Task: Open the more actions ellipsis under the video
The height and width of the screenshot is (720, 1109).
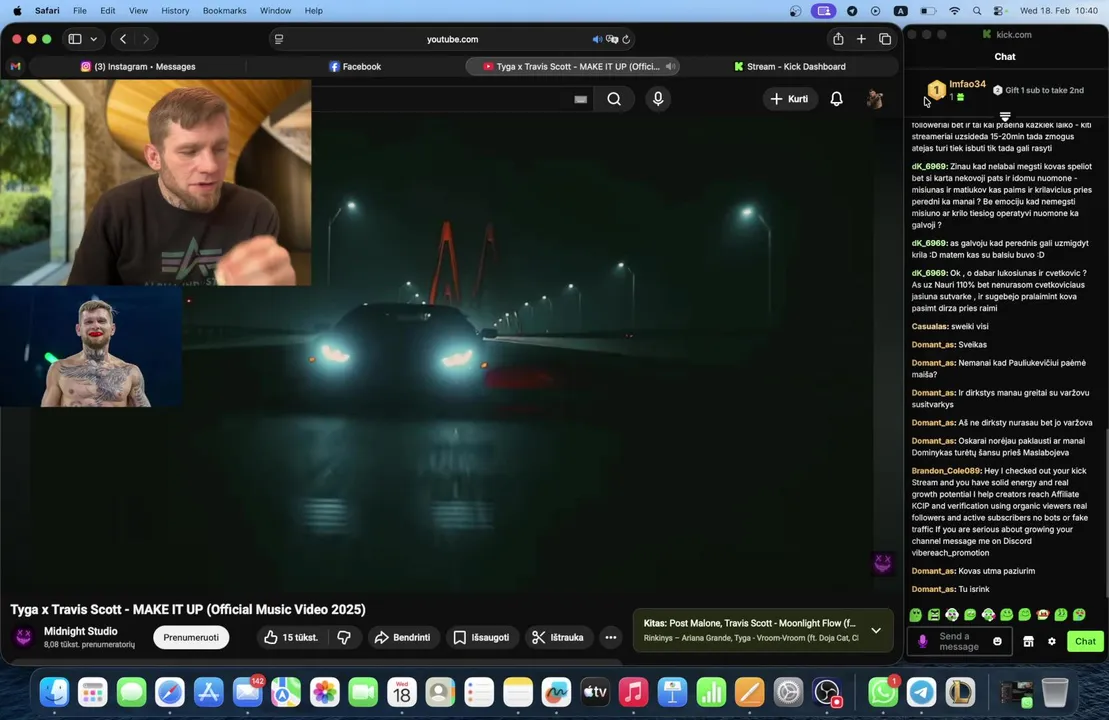Action: (x=610, y=637)
